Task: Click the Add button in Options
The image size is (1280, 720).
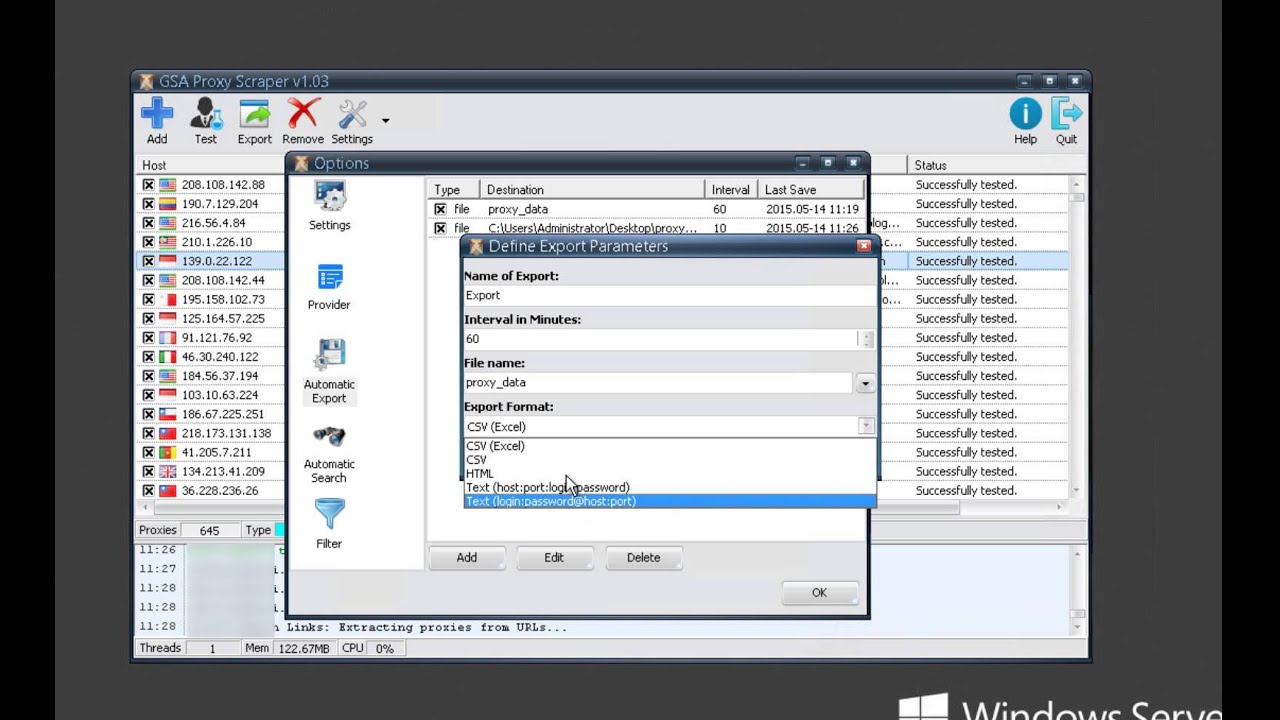Action: pos(467,558)
